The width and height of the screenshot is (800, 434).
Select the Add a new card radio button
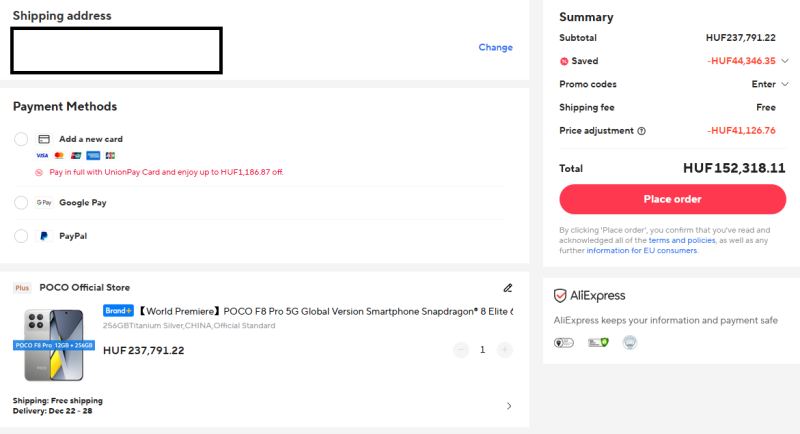pos(21,139)
